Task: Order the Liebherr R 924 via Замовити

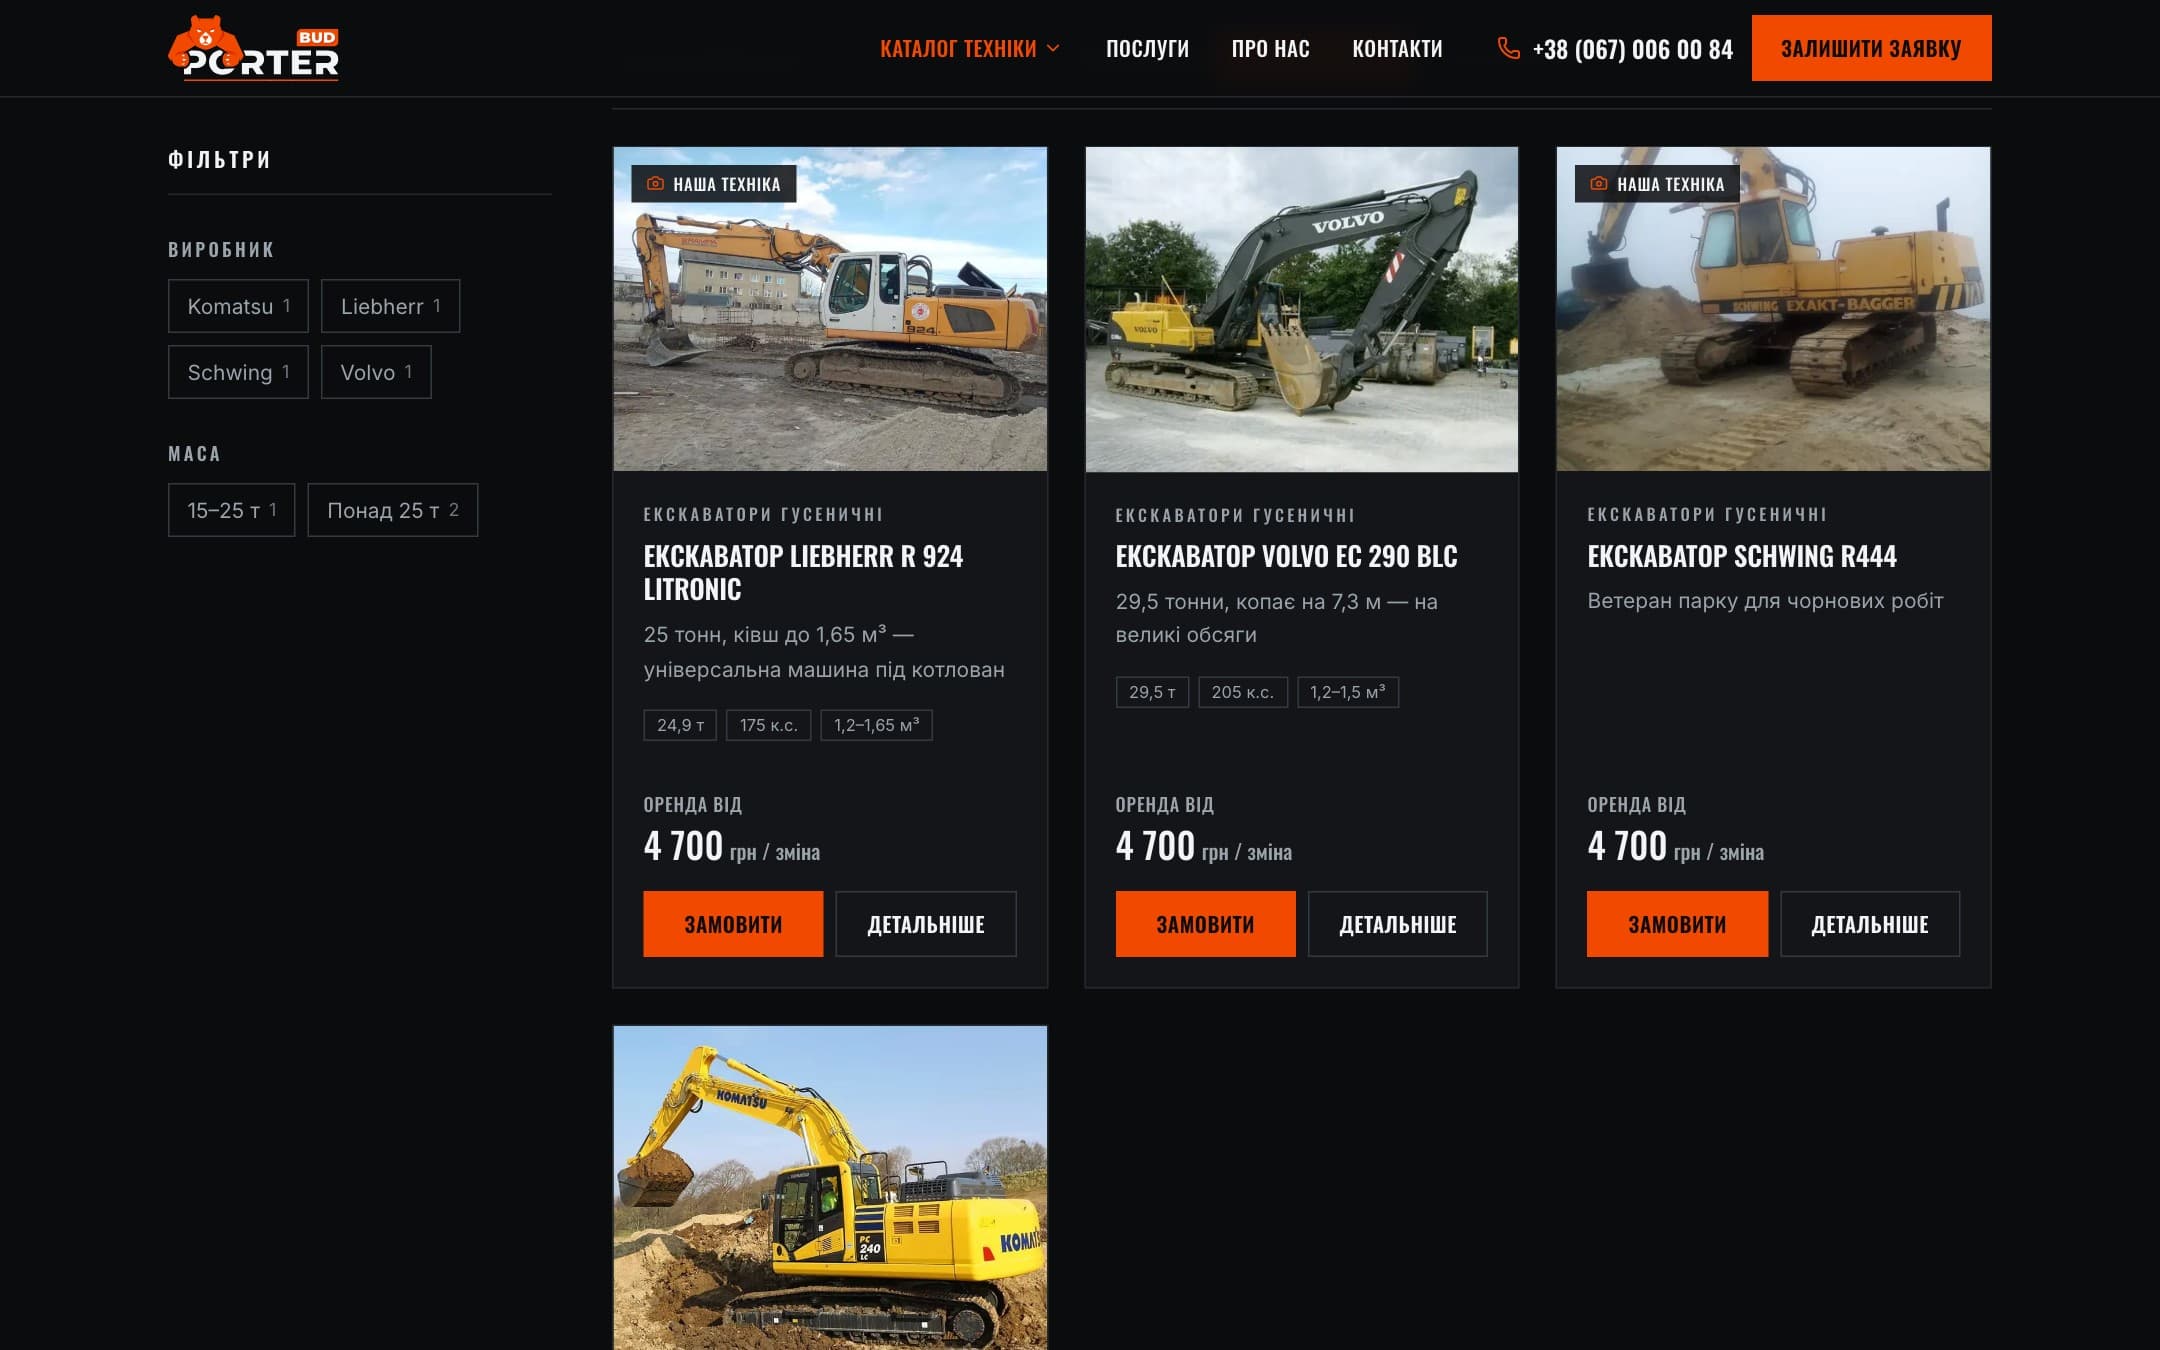Action: click(x=733, y=924)
